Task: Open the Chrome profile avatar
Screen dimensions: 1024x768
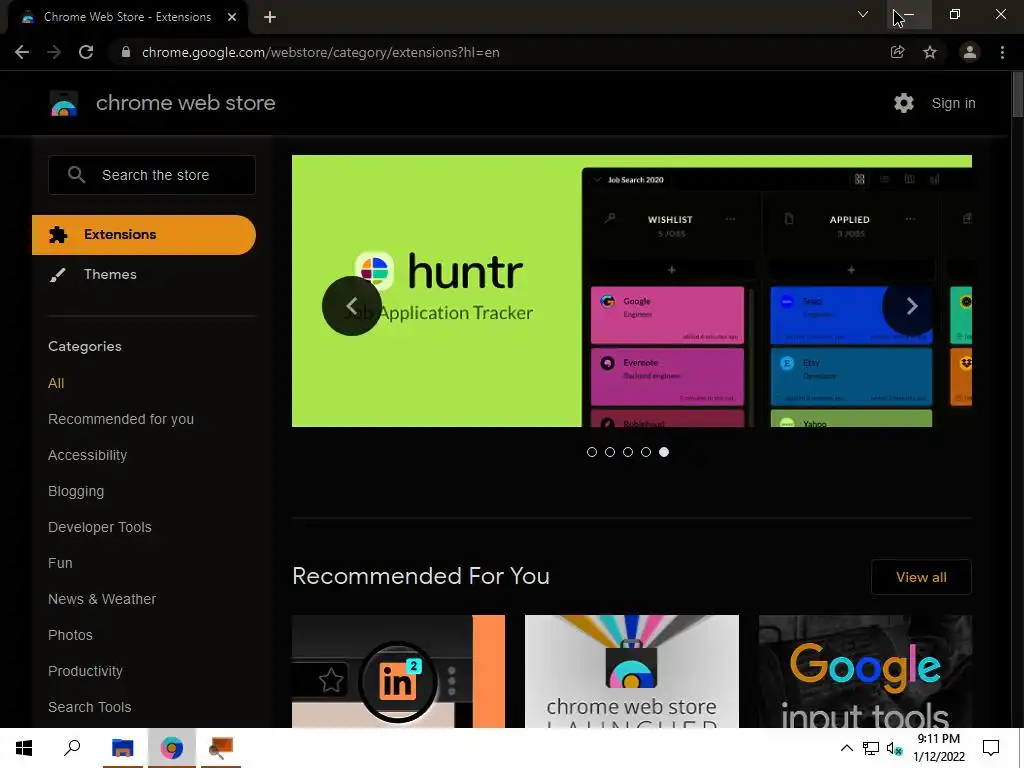Action: (x=970, y=52)
